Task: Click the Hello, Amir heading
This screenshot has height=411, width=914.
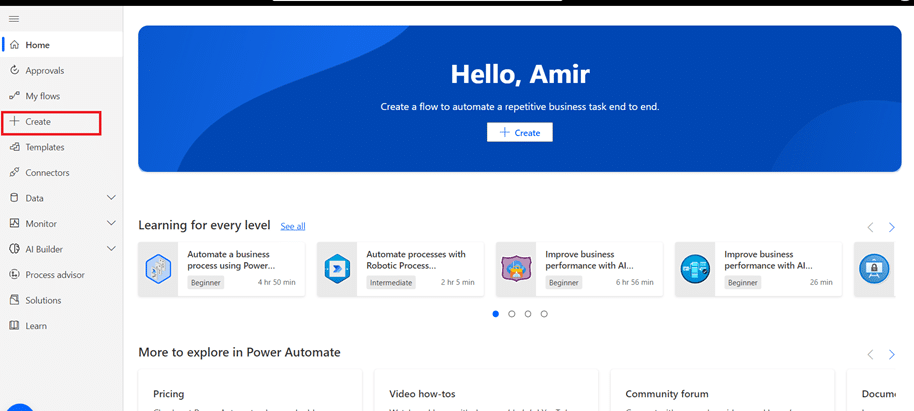Action: [520, 74]
